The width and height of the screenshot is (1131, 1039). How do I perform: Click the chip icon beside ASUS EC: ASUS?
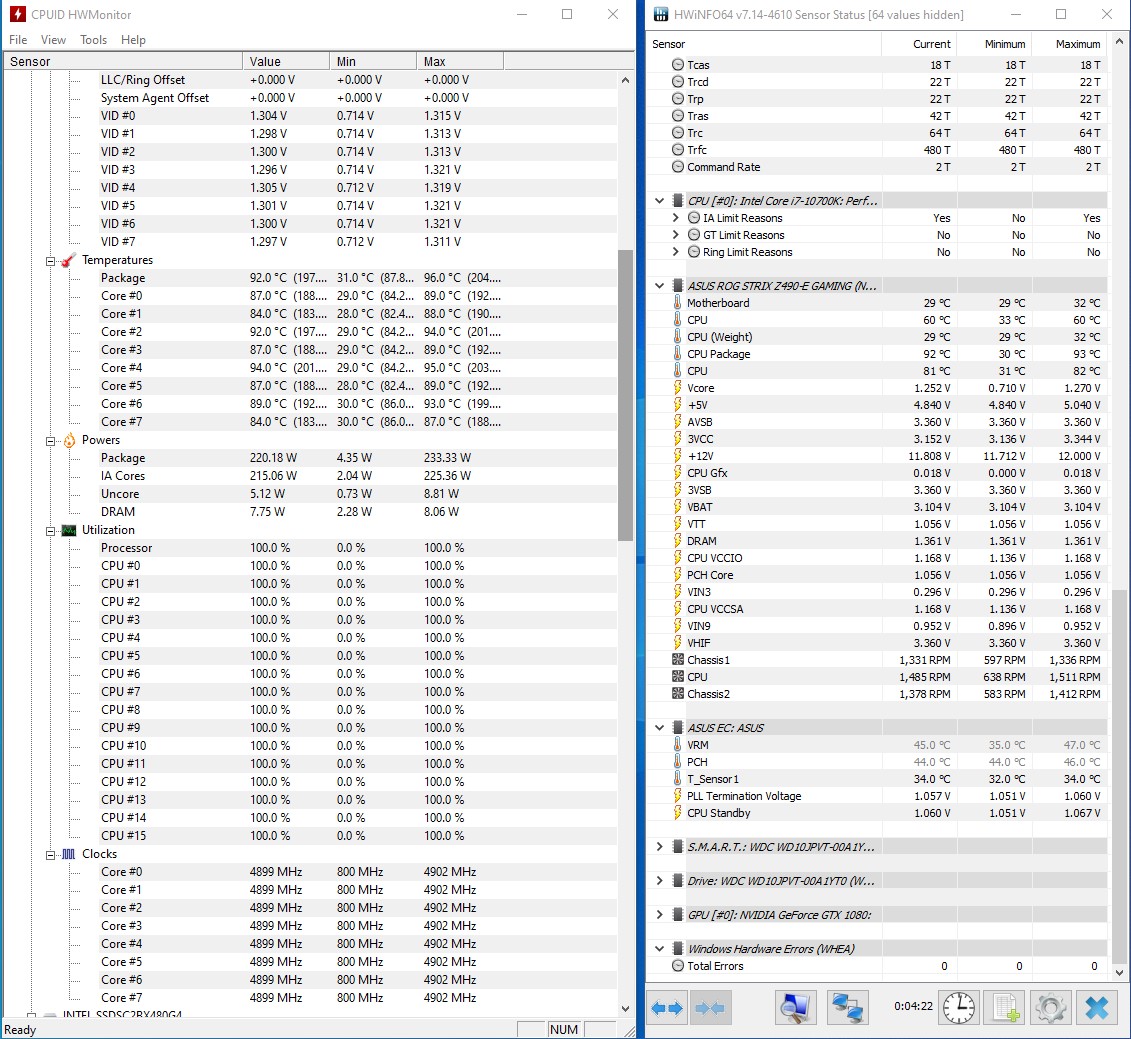coord(678,727)
